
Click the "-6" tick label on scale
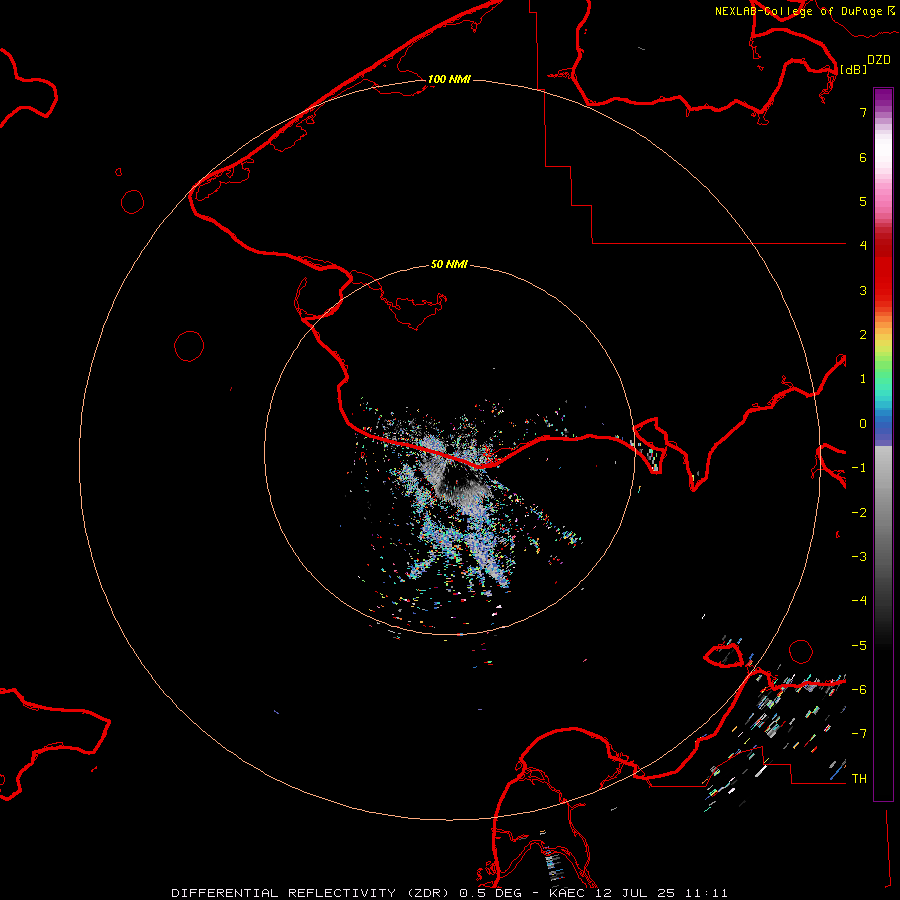click(859, 690)
